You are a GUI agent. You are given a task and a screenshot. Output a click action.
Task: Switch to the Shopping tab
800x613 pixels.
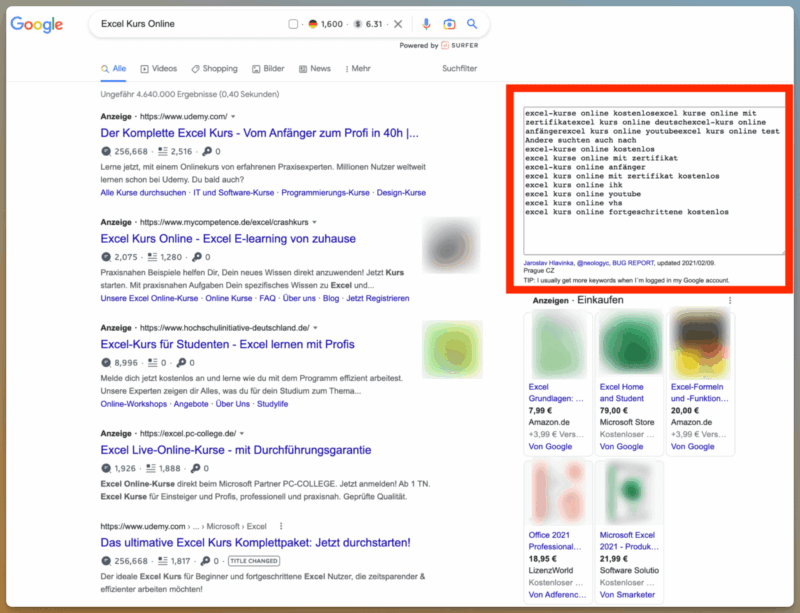tap(215, 68)
